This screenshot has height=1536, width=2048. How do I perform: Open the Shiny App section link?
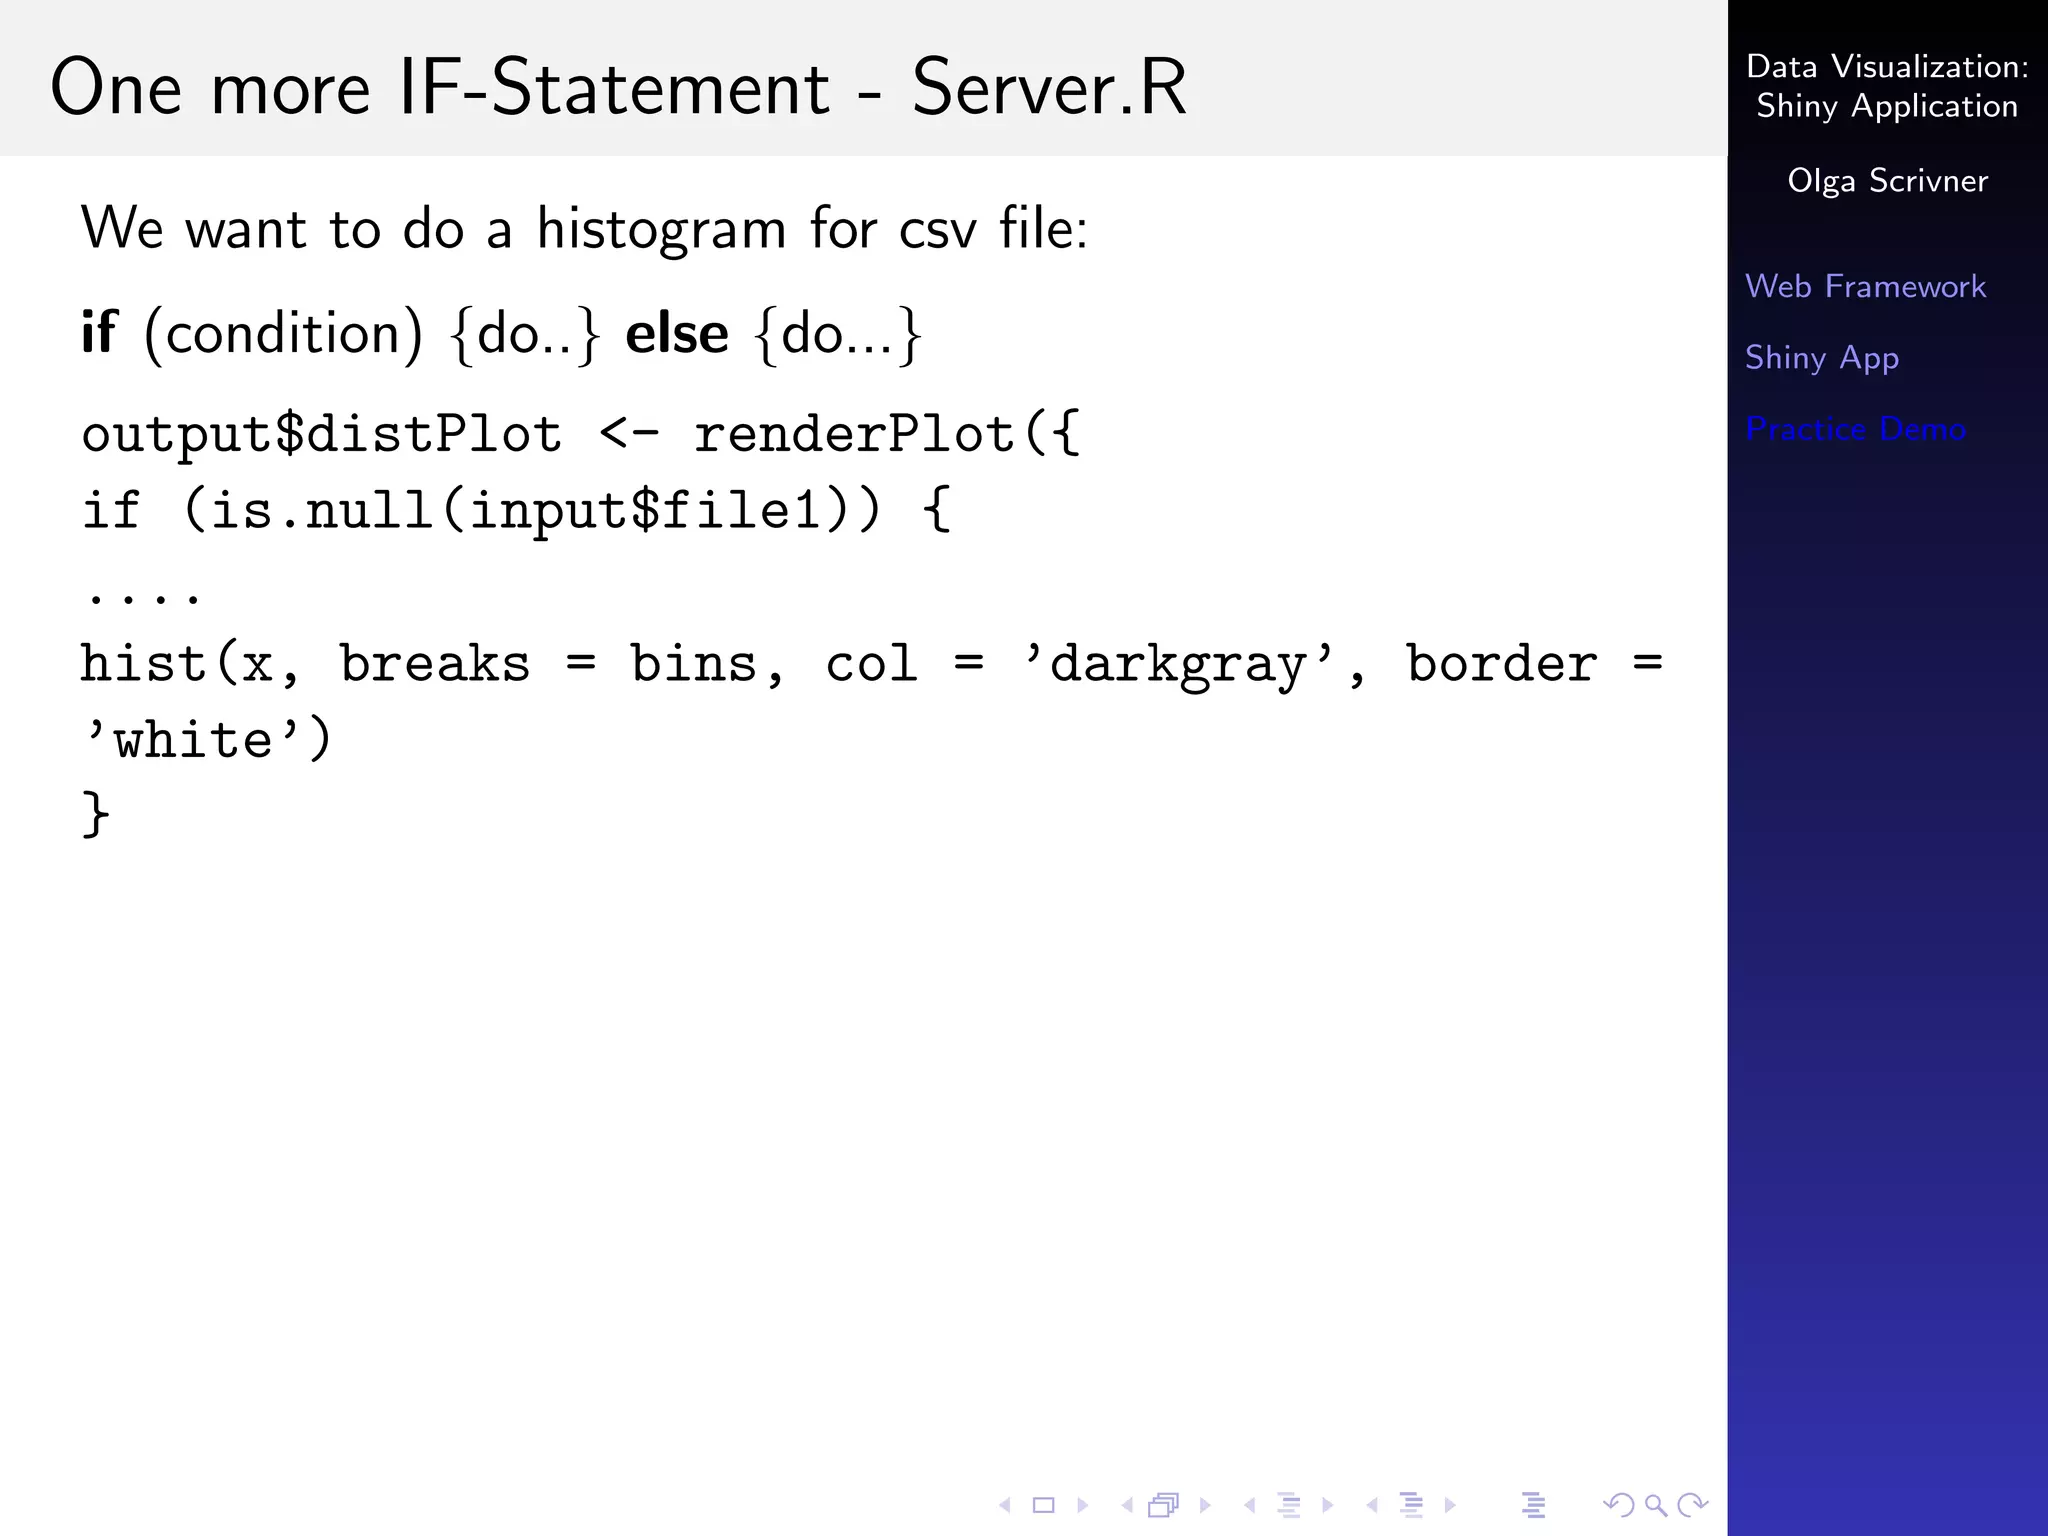tap(1822, 358)
